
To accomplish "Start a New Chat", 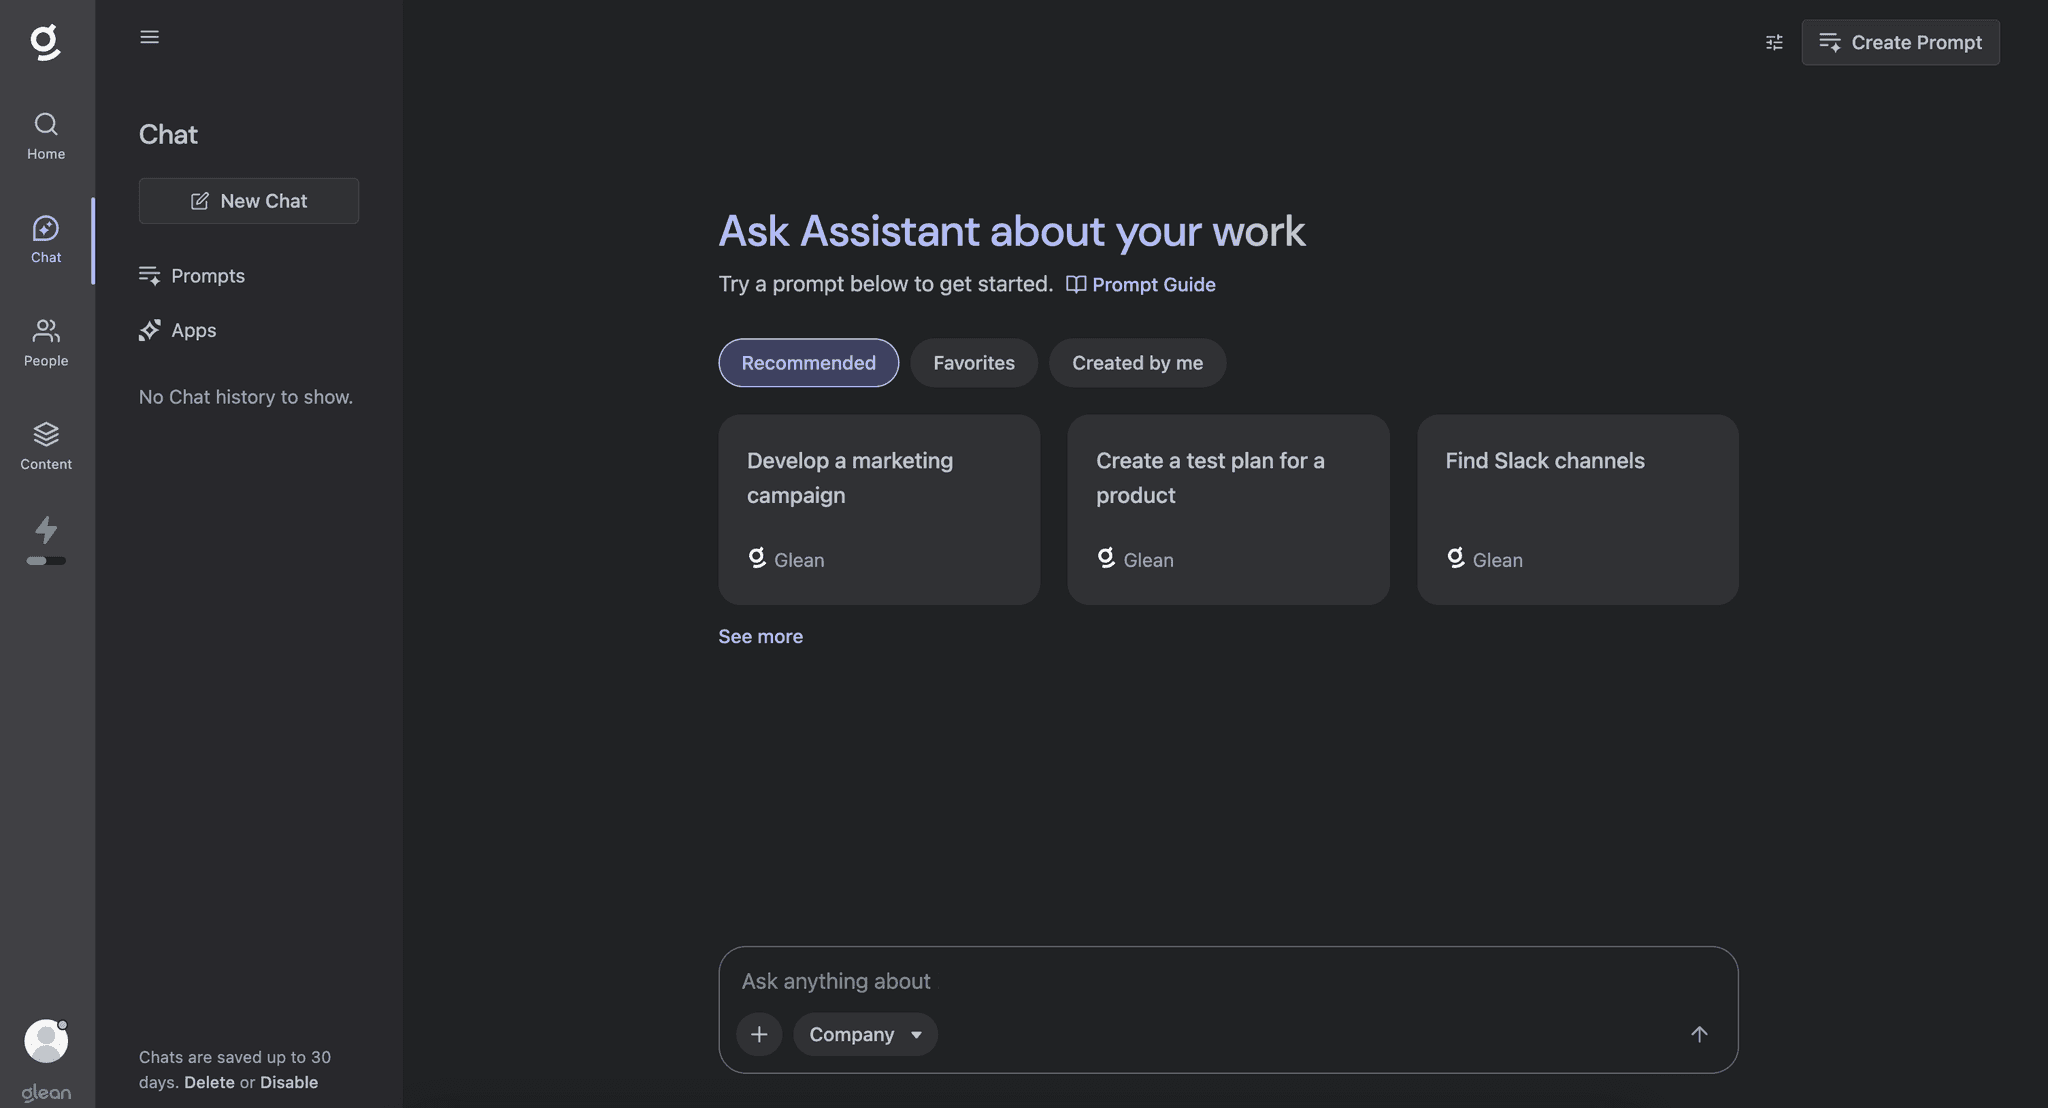I will pyautogui.click(x=248, y=200).
